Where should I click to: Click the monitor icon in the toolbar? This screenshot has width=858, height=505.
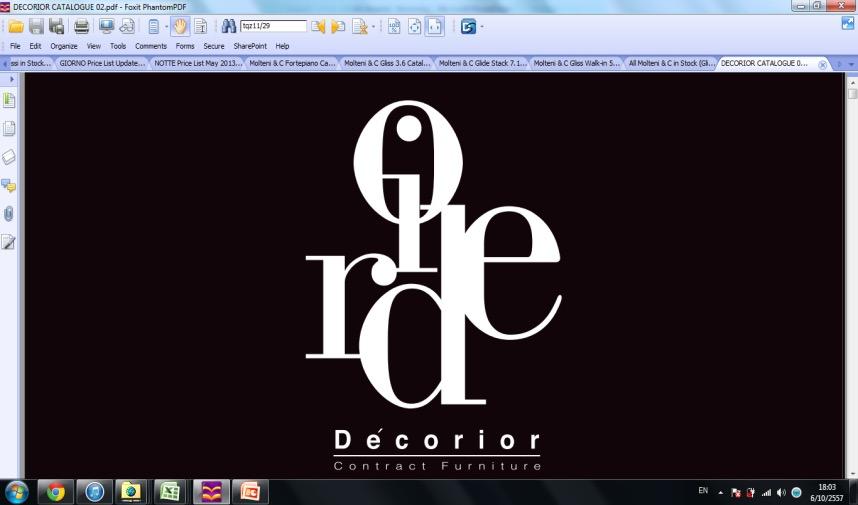click(x=106, y=26)
